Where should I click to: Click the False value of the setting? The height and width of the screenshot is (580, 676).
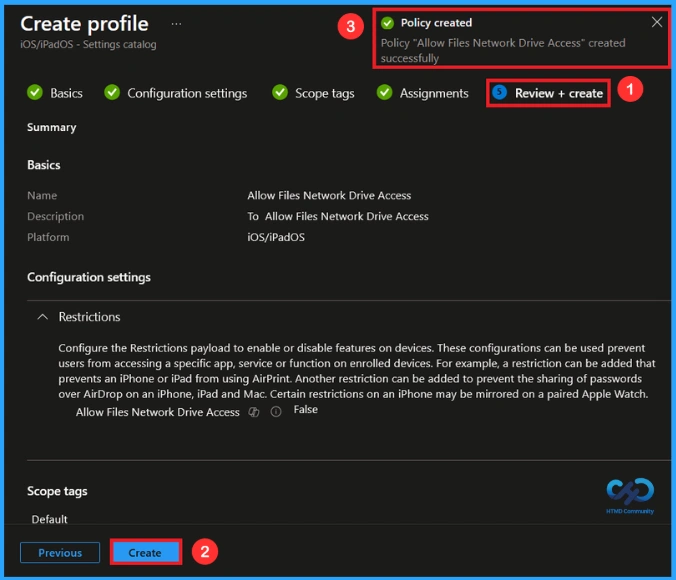tap(306, 410)
